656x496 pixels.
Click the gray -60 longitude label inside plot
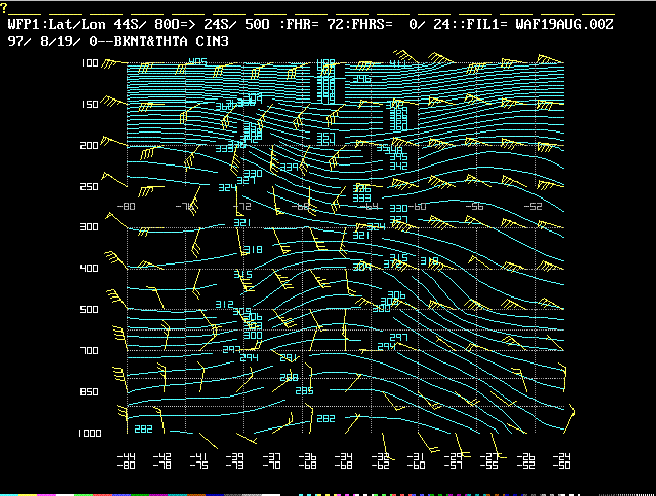(417, 207)
